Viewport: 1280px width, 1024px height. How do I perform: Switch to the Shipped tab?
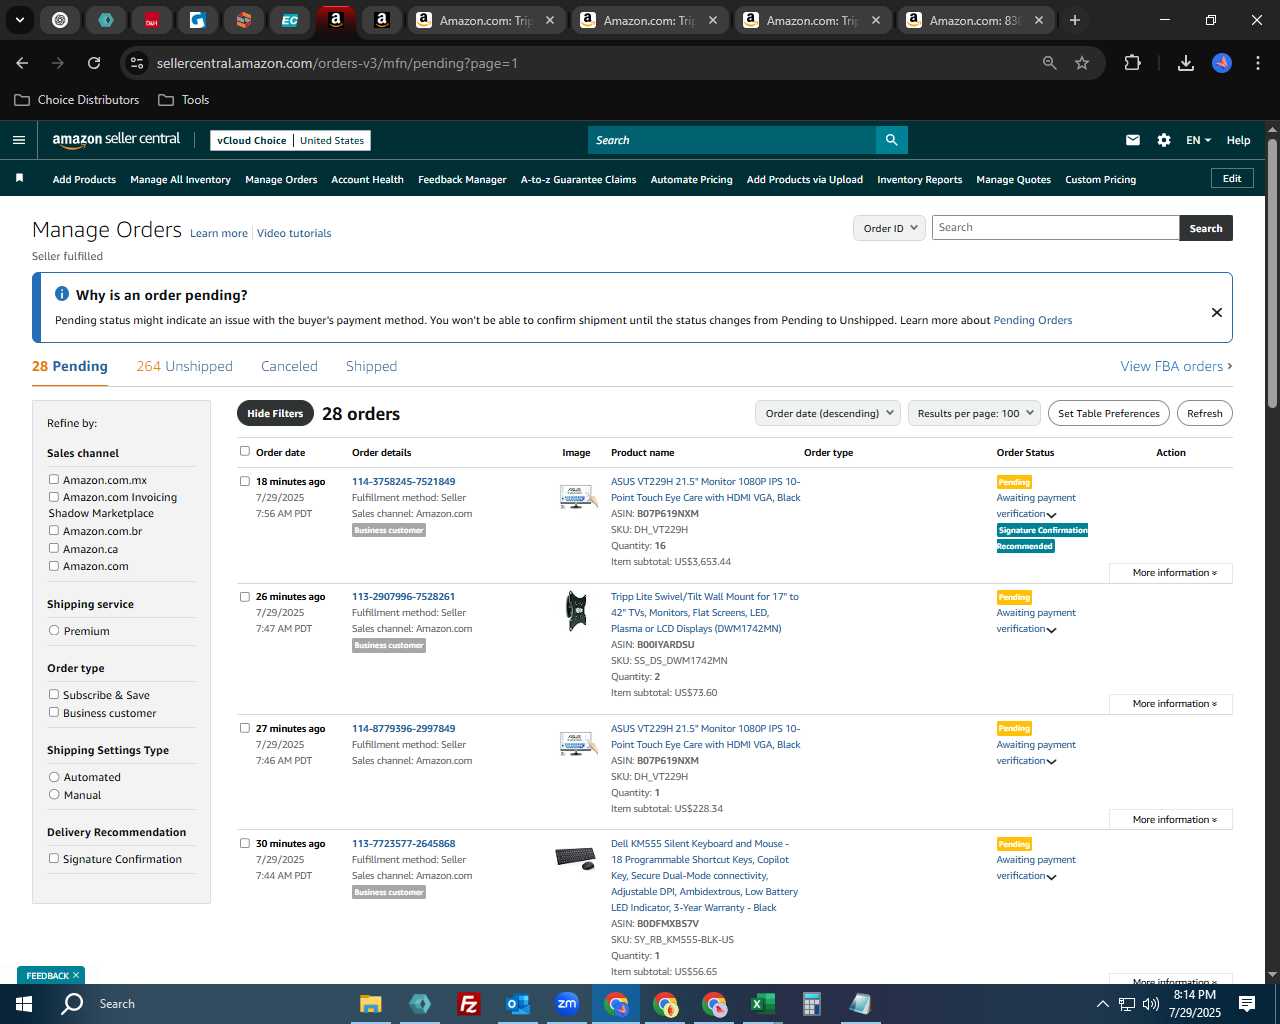pyautogui.click(x=371, y=366)
